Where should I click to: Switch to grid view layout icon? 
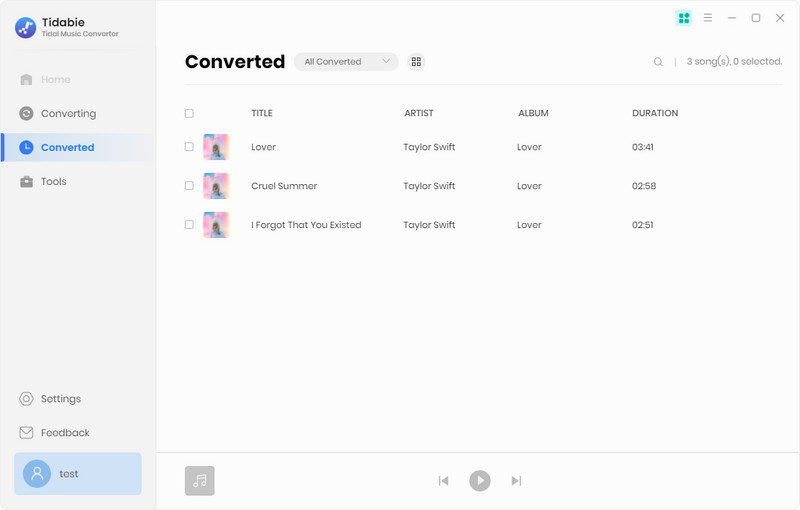tap(416, 62)
